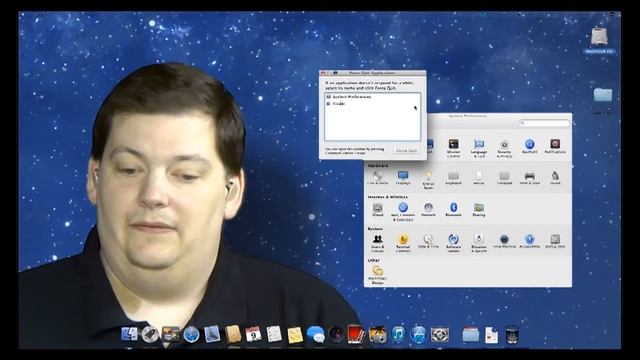The height and width of the screenshot is (360, 640).
Task: Select the folder icon on the desktop
Action: 603,95
